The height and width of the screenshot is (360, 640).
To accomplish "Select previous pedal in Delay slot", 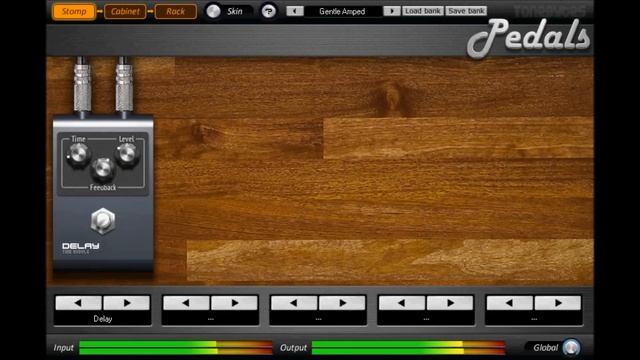I will tap(78, 303).
